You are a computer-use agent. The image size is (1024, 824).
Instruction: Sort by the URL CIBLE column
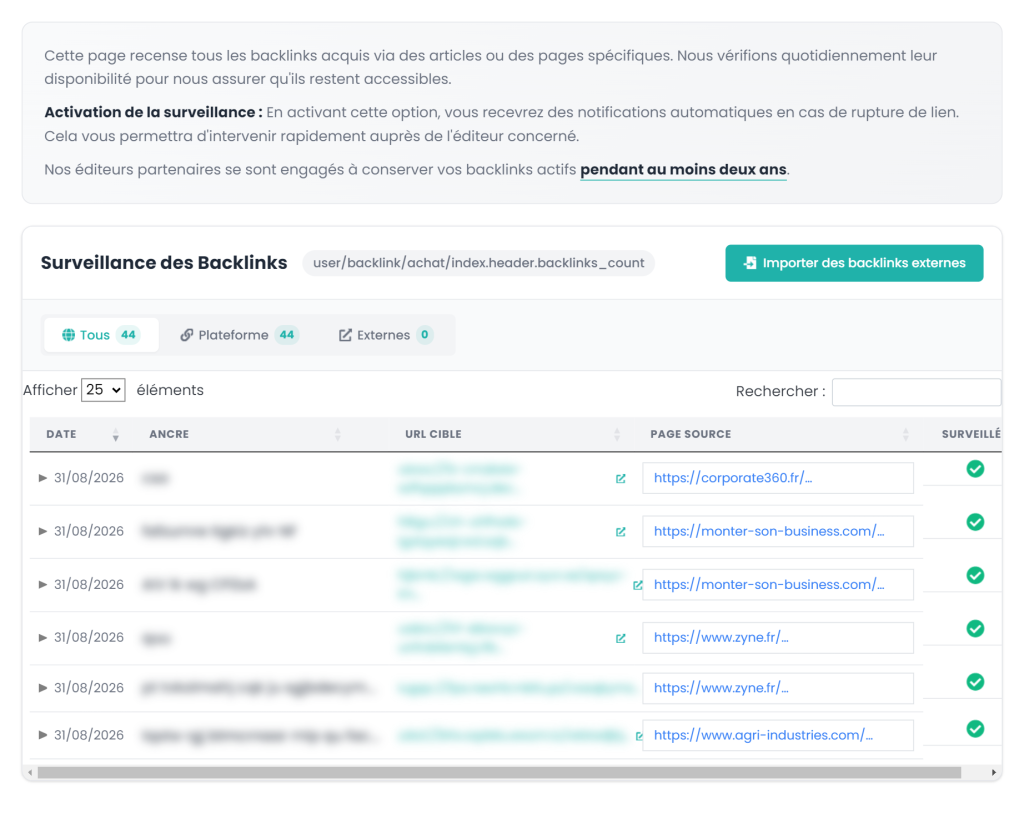(x=512, y=434)
